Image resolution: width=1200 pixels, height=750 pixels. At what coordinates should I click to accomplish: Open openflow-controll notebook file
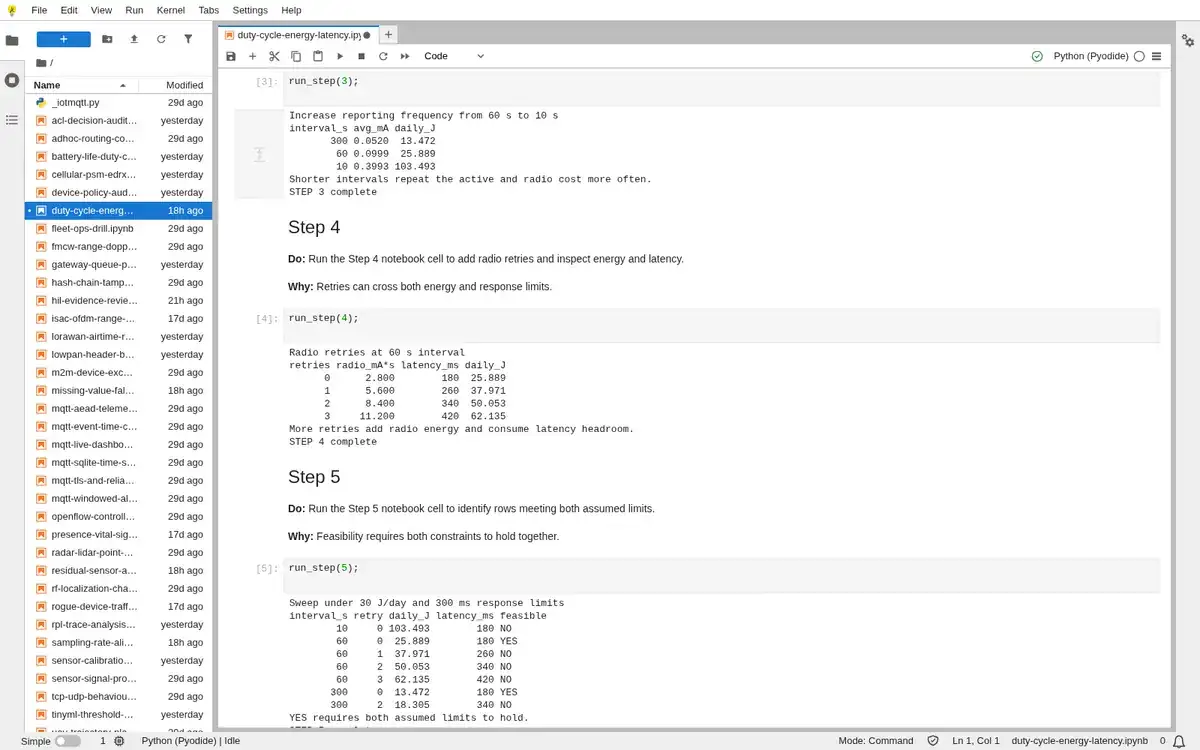[x=118, y=516]
